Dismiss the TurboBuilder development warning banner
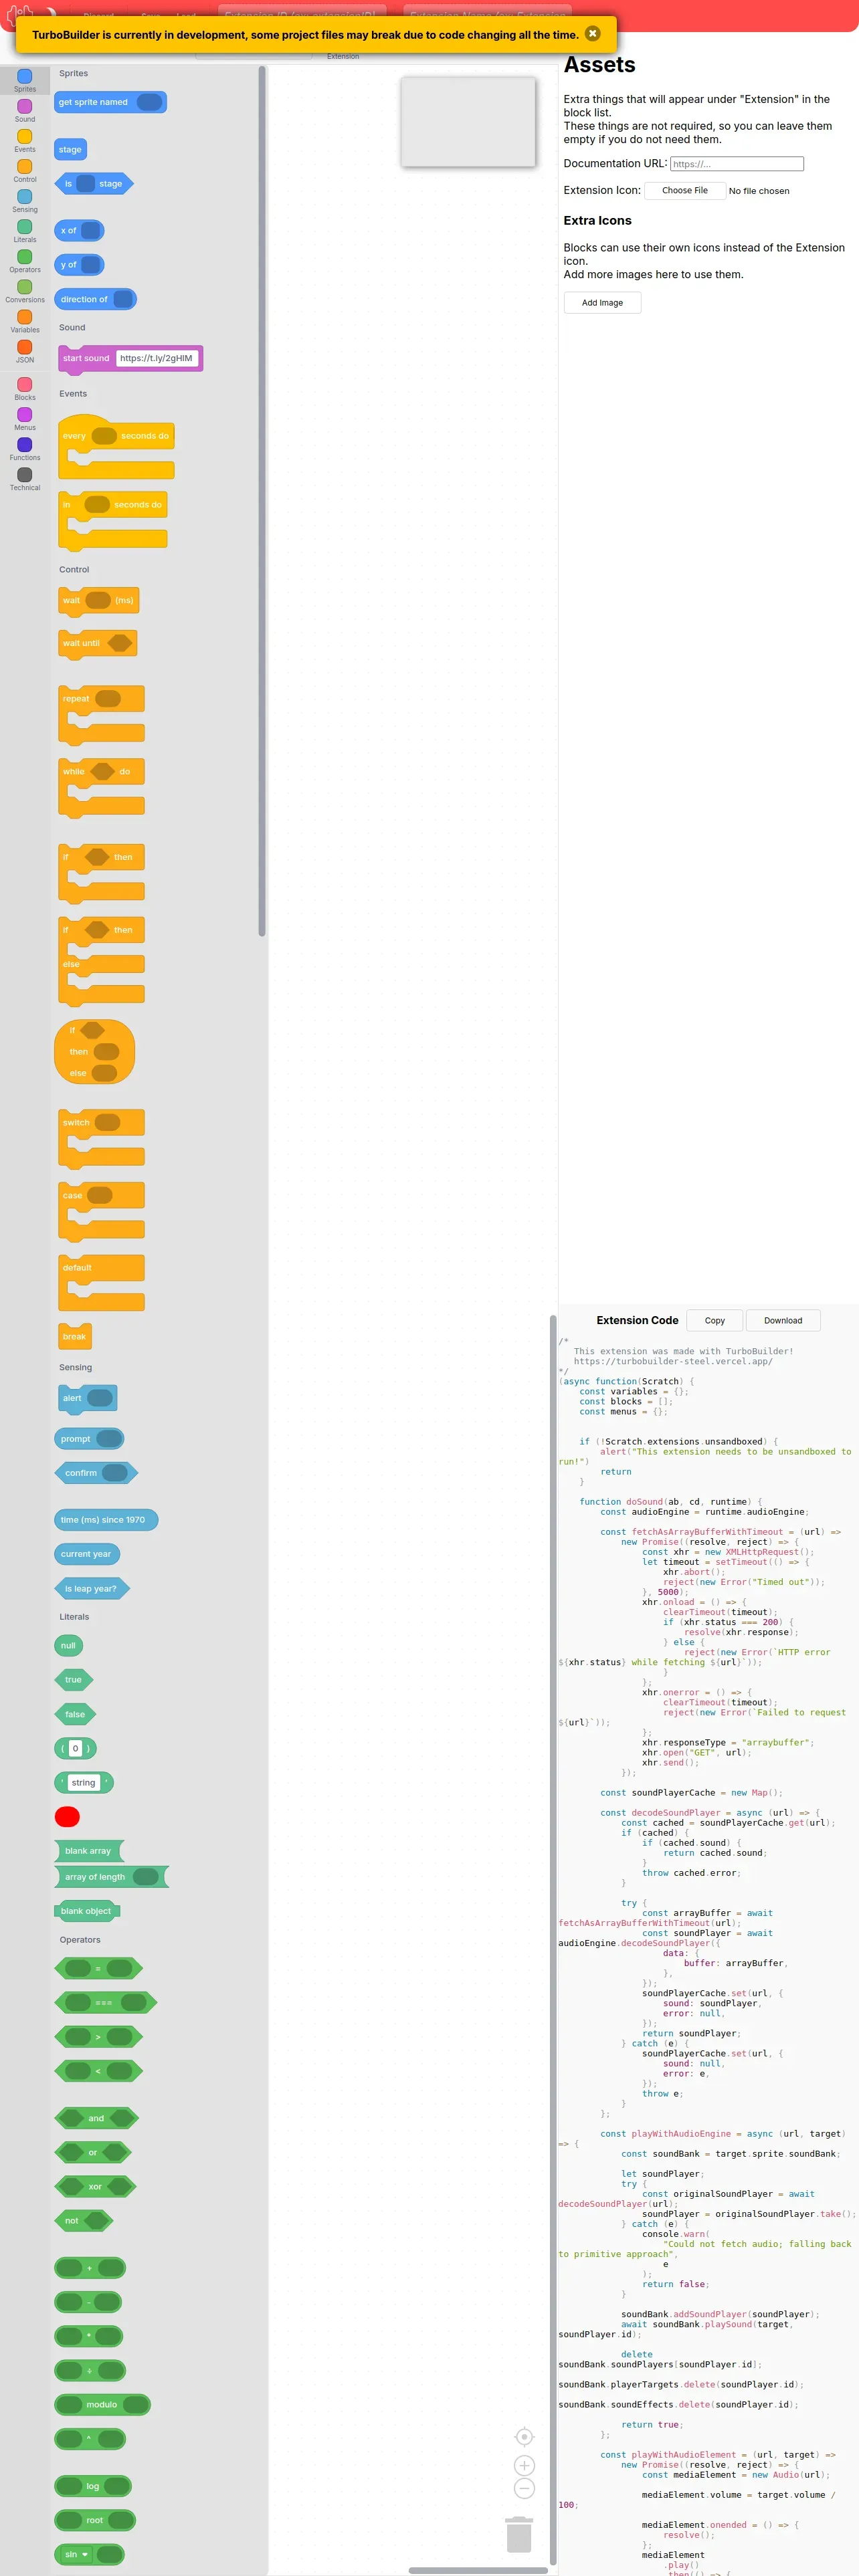 click(592, 33)
